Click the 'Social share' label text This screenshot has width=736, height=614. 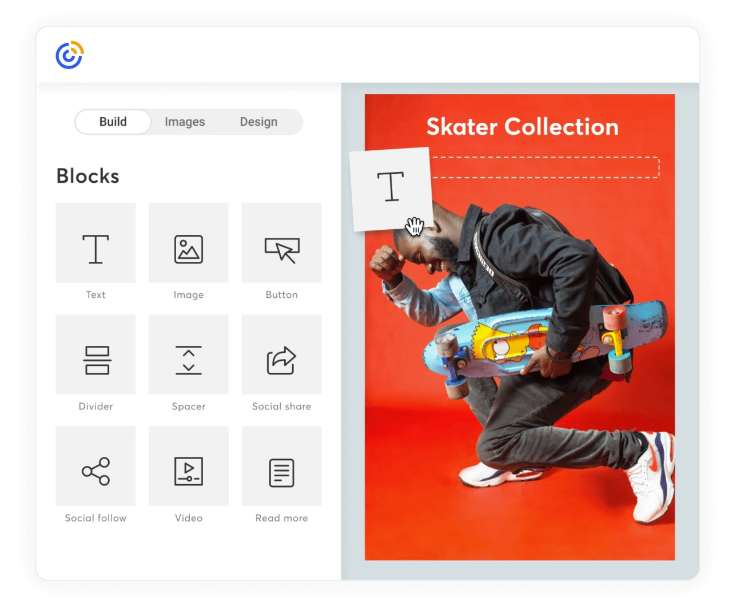[x=282, y=406]
